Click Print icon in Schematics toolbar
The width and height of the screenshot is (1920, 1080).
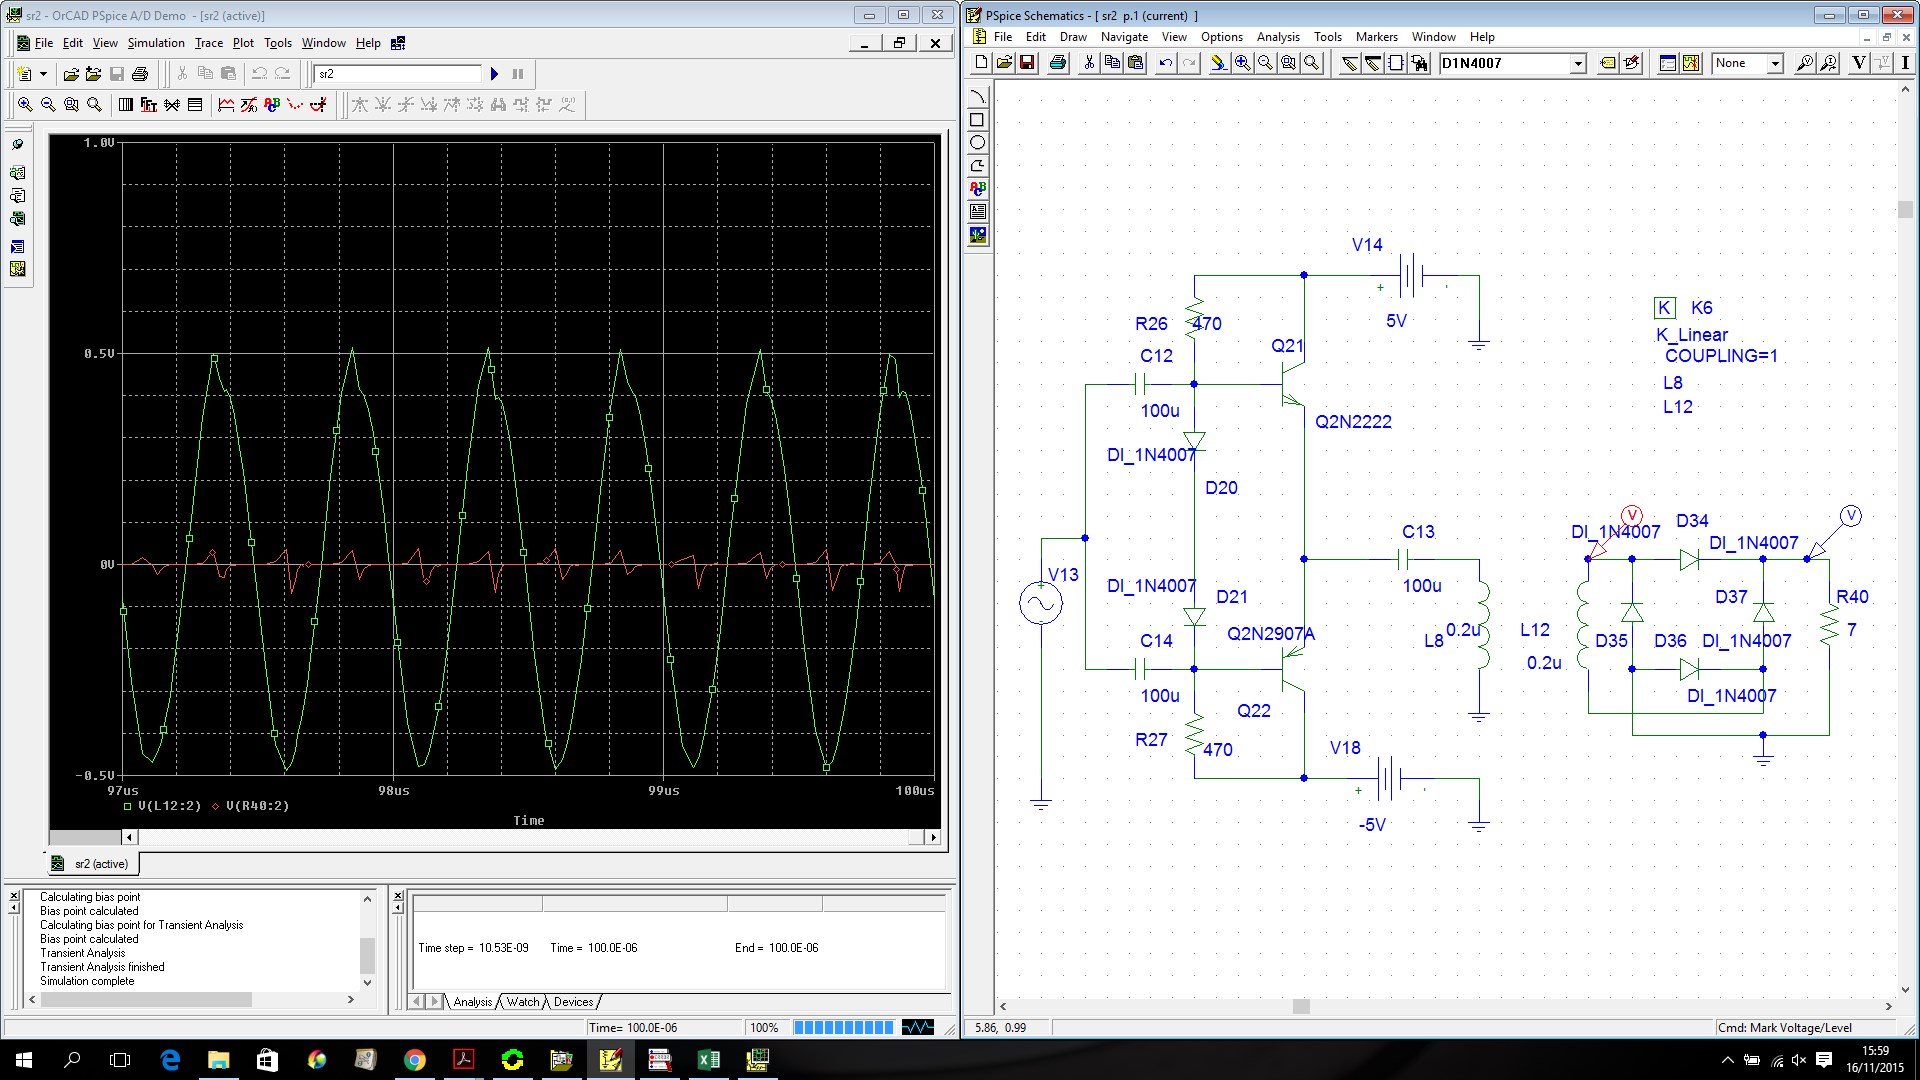point(1058,63)
